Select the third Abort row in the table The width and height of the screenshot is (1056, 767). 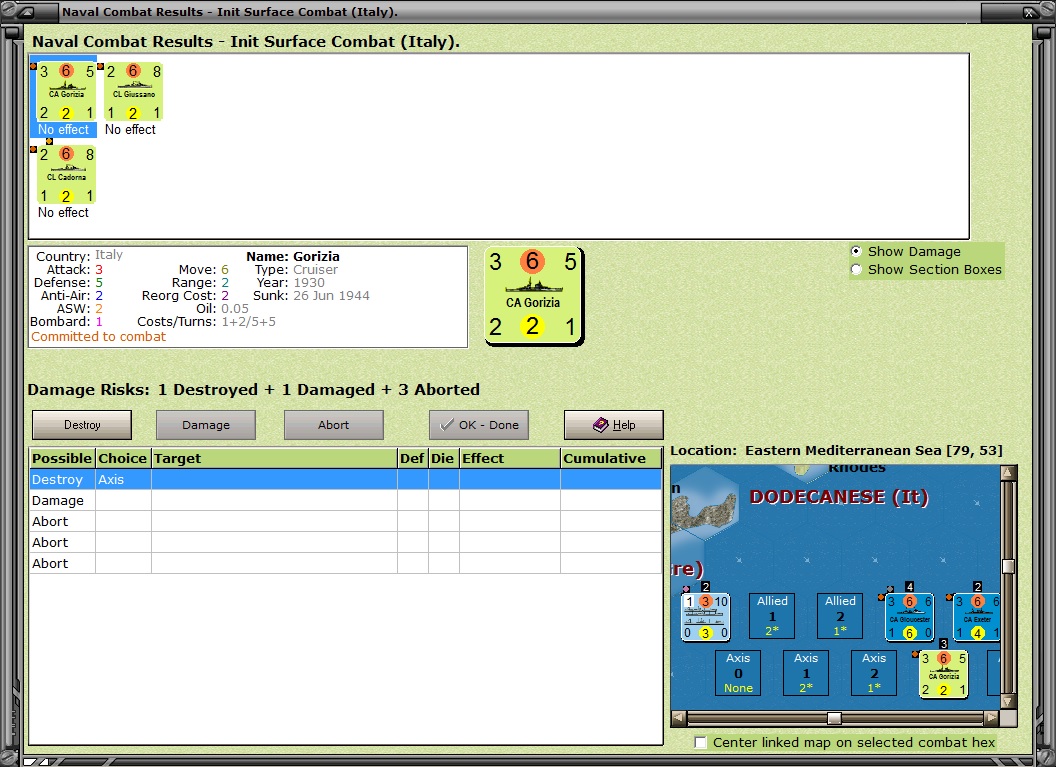(345, 563)
